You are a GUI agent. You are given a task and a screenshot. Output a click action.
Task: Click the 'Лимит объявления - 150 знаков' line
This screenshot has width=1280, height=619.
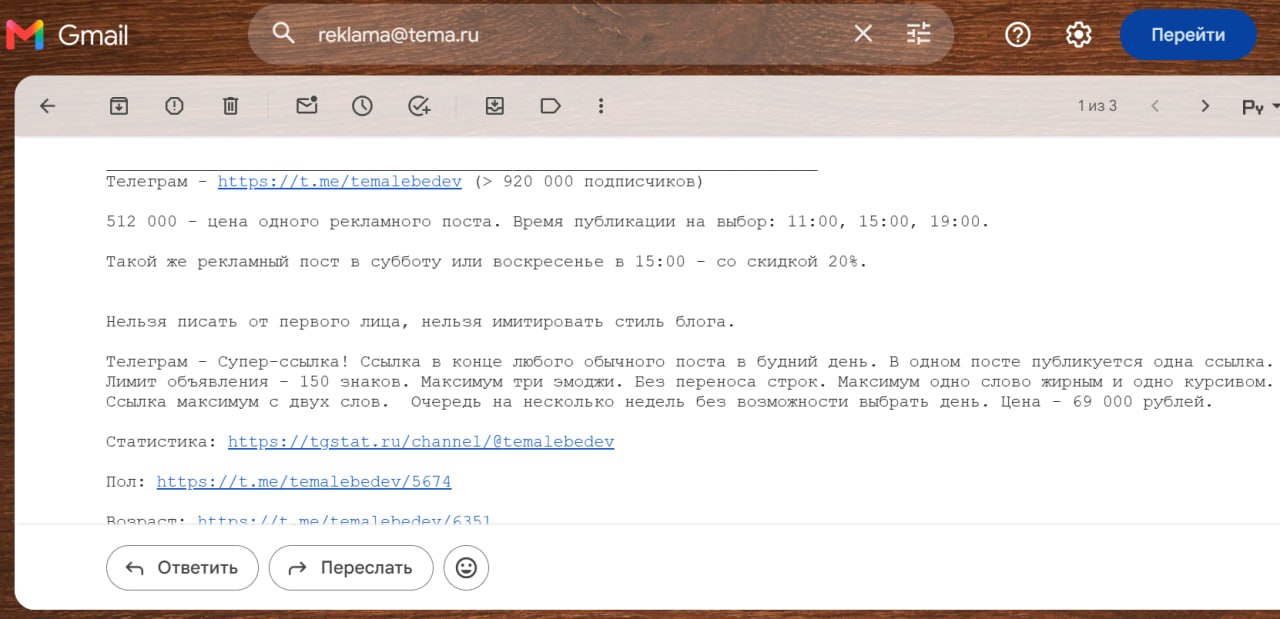(x=690, y=382)
